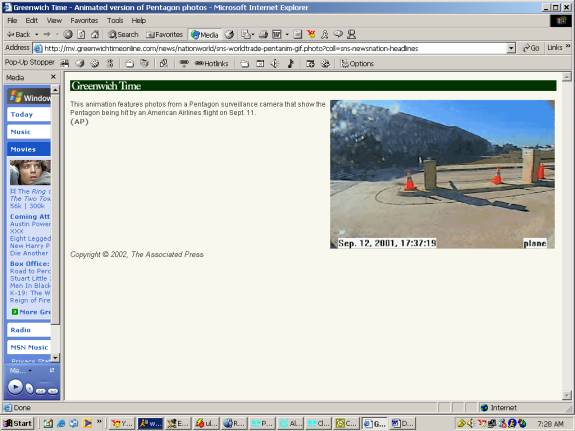
Task: Refresh the current page
Action: coord(81,34)
